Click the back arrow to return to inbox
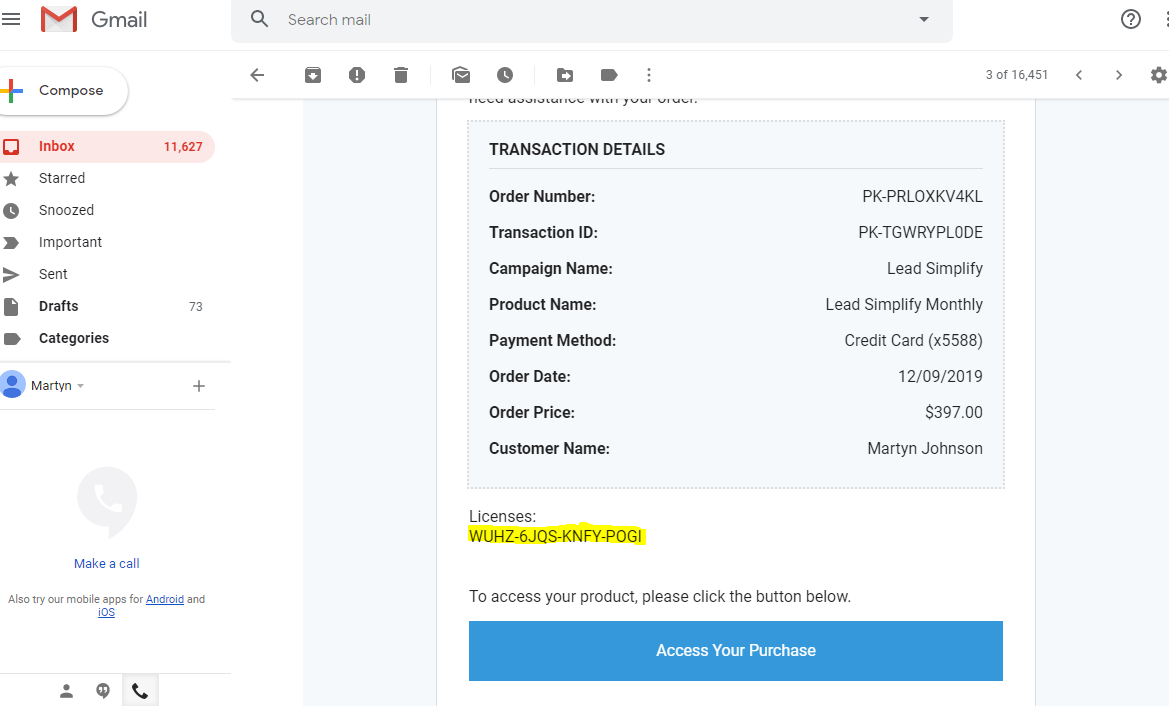 [x=257, y=75]
